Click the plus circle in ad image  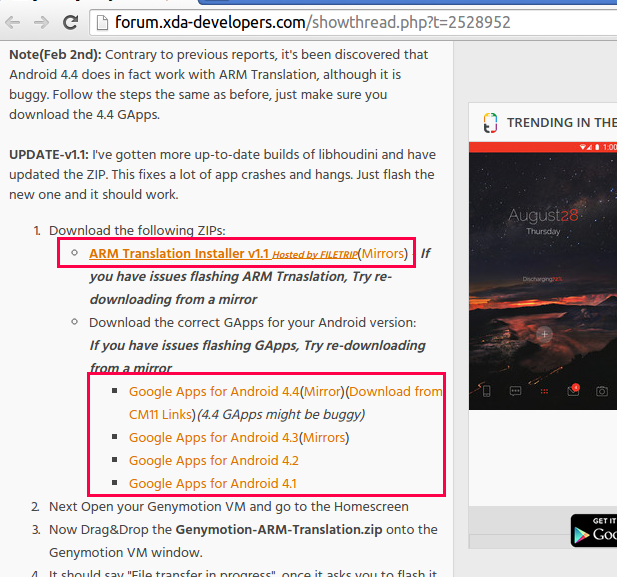(x=544, y=335)
